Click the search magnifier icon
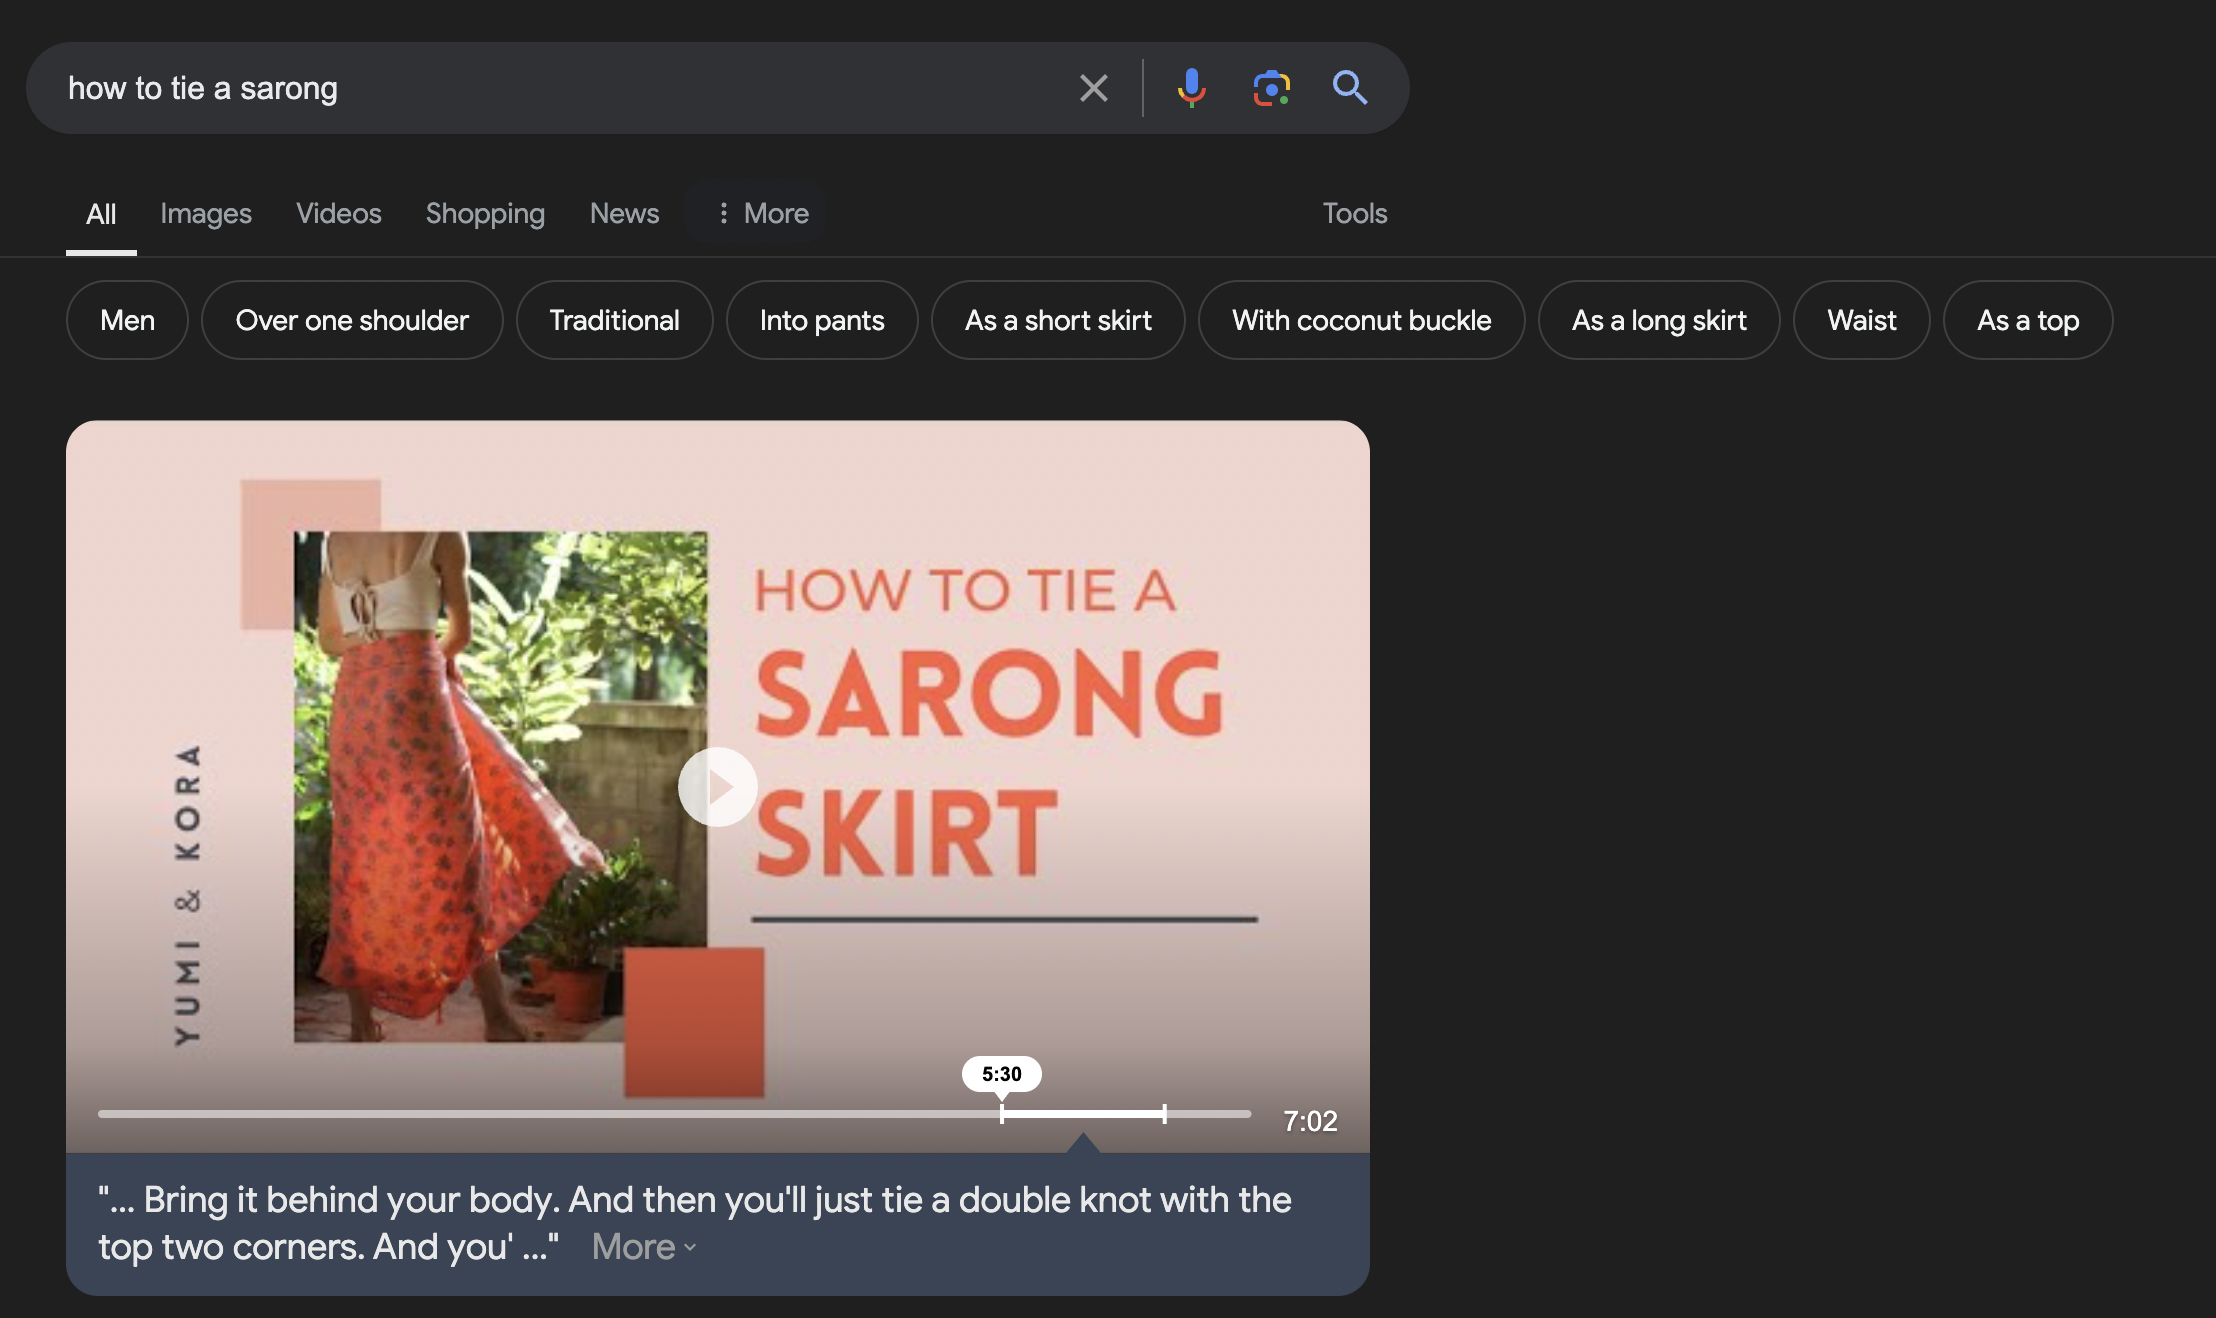 (1350, 88)
